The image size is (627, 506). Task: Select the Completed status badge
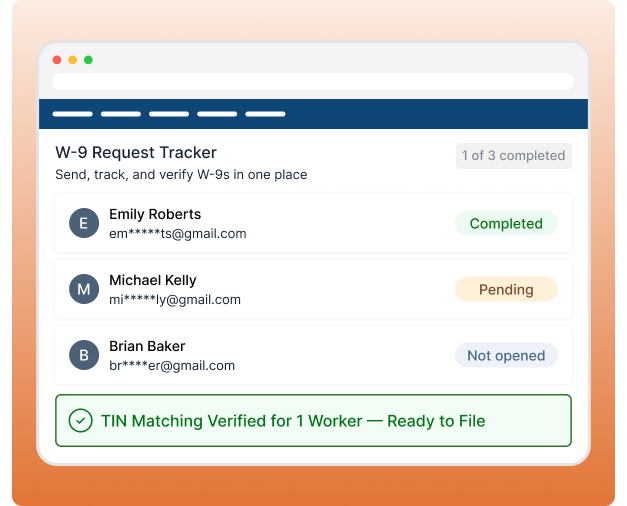click(506, 223)
